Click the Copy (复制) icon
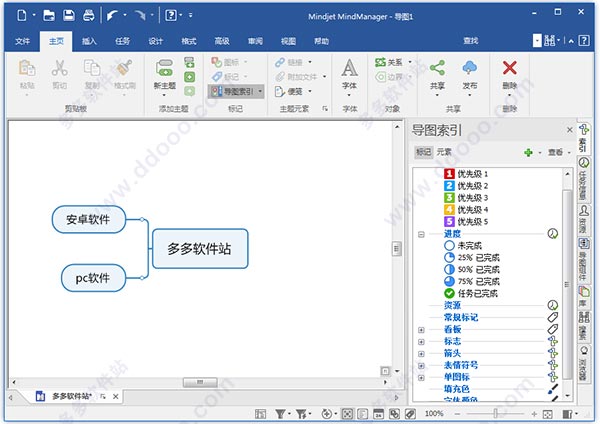Viewport: 600px width, 424px height. [92, 69]
